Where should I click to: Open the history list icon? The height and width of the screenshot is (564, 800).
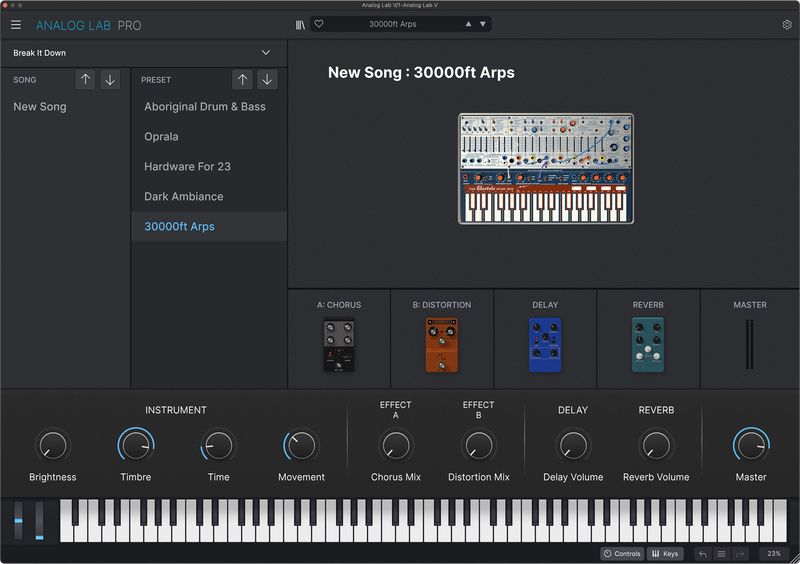click(x=721, y=554)
